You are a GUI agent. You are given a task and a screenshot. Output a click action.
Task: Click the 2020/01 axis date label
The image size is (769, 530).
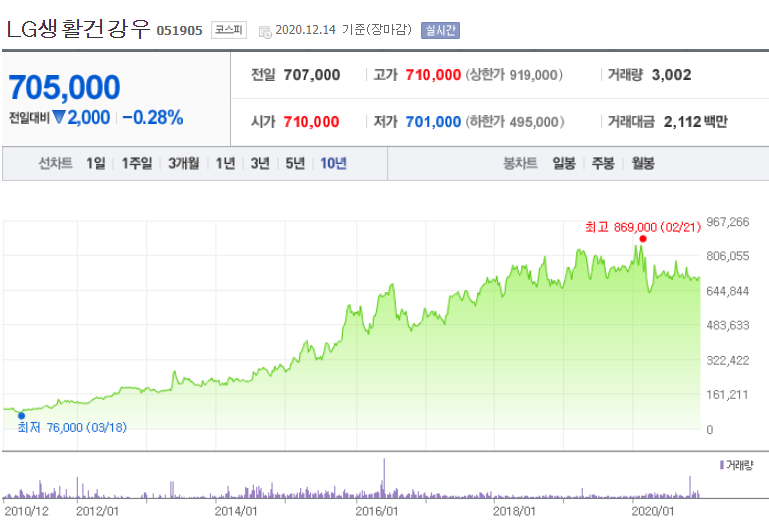[653, 511]
